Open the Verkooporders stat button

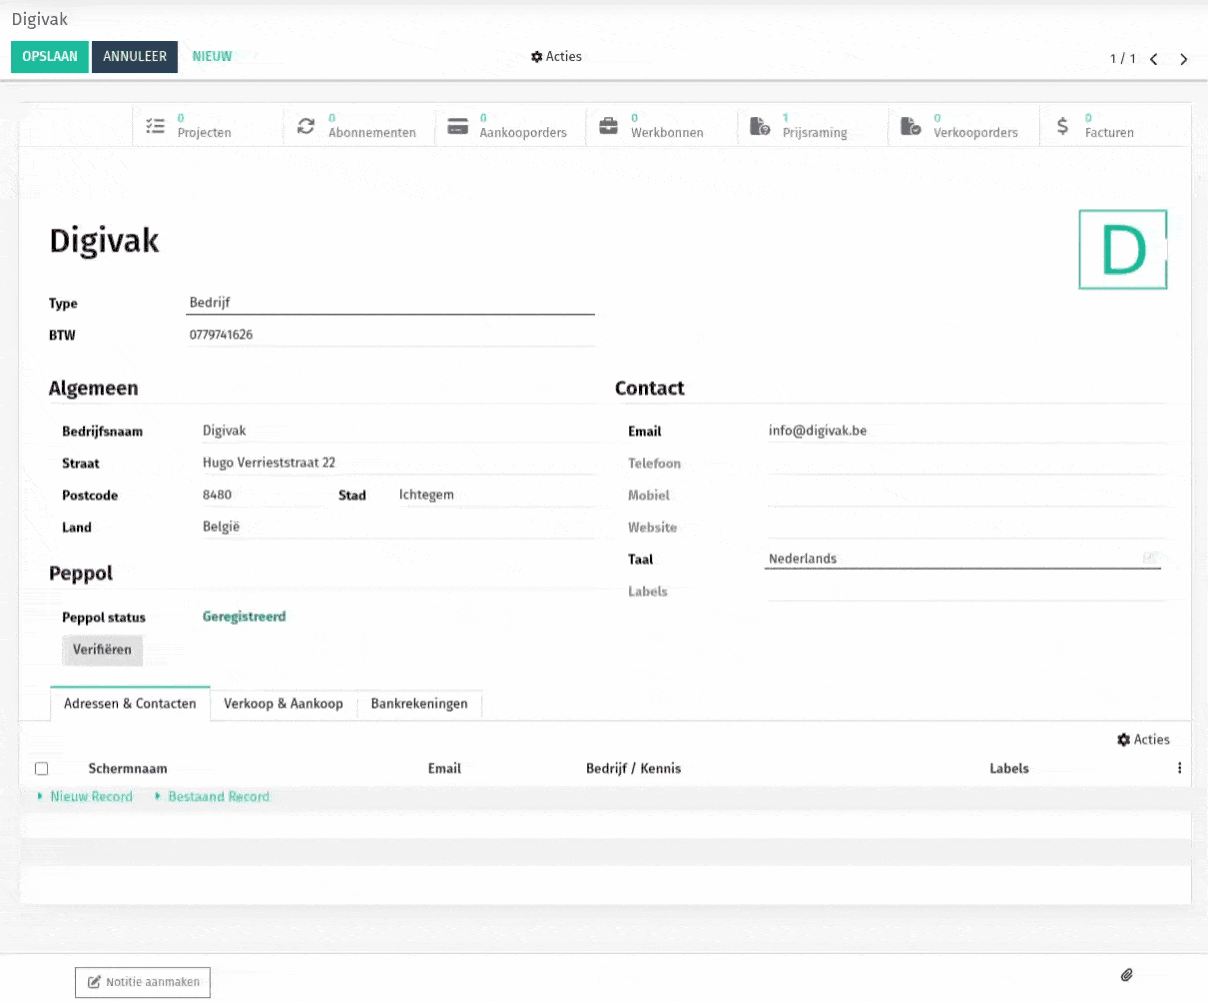coord(964,126)
